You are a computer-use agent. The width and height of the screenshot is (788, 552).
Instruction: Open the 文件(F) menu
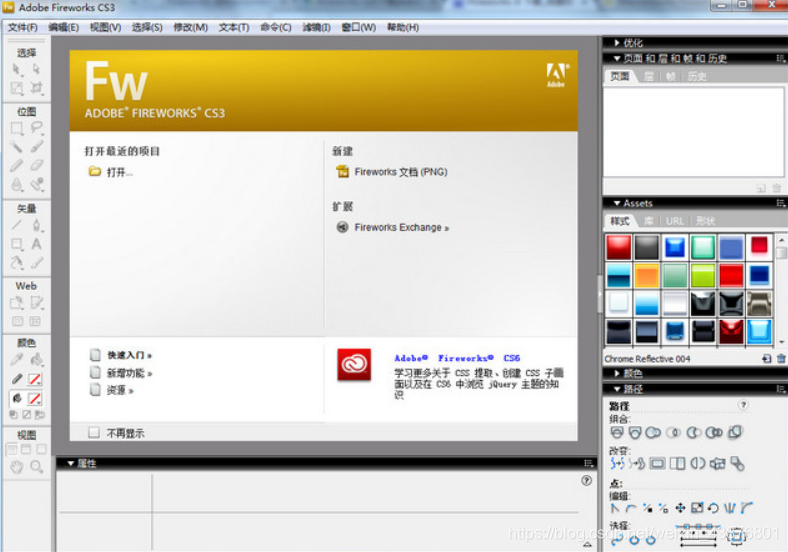tap(22, 27)
